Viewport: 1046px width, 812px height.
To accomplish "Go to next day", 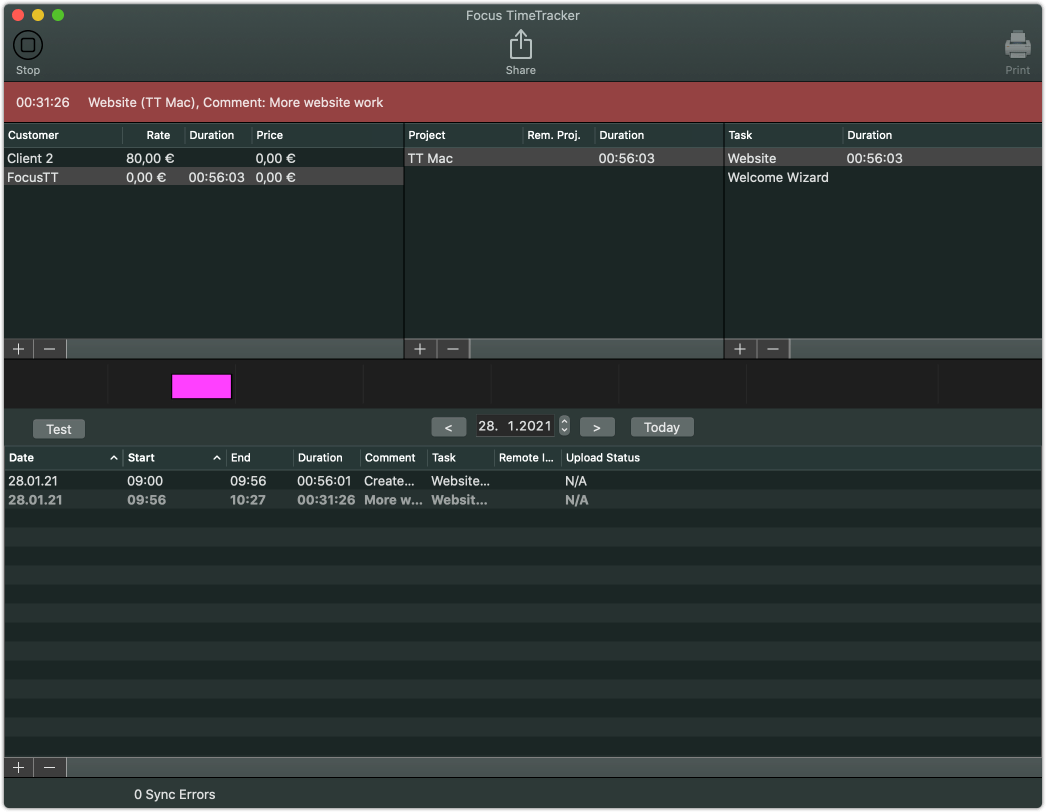I will [x=597, y=428].
